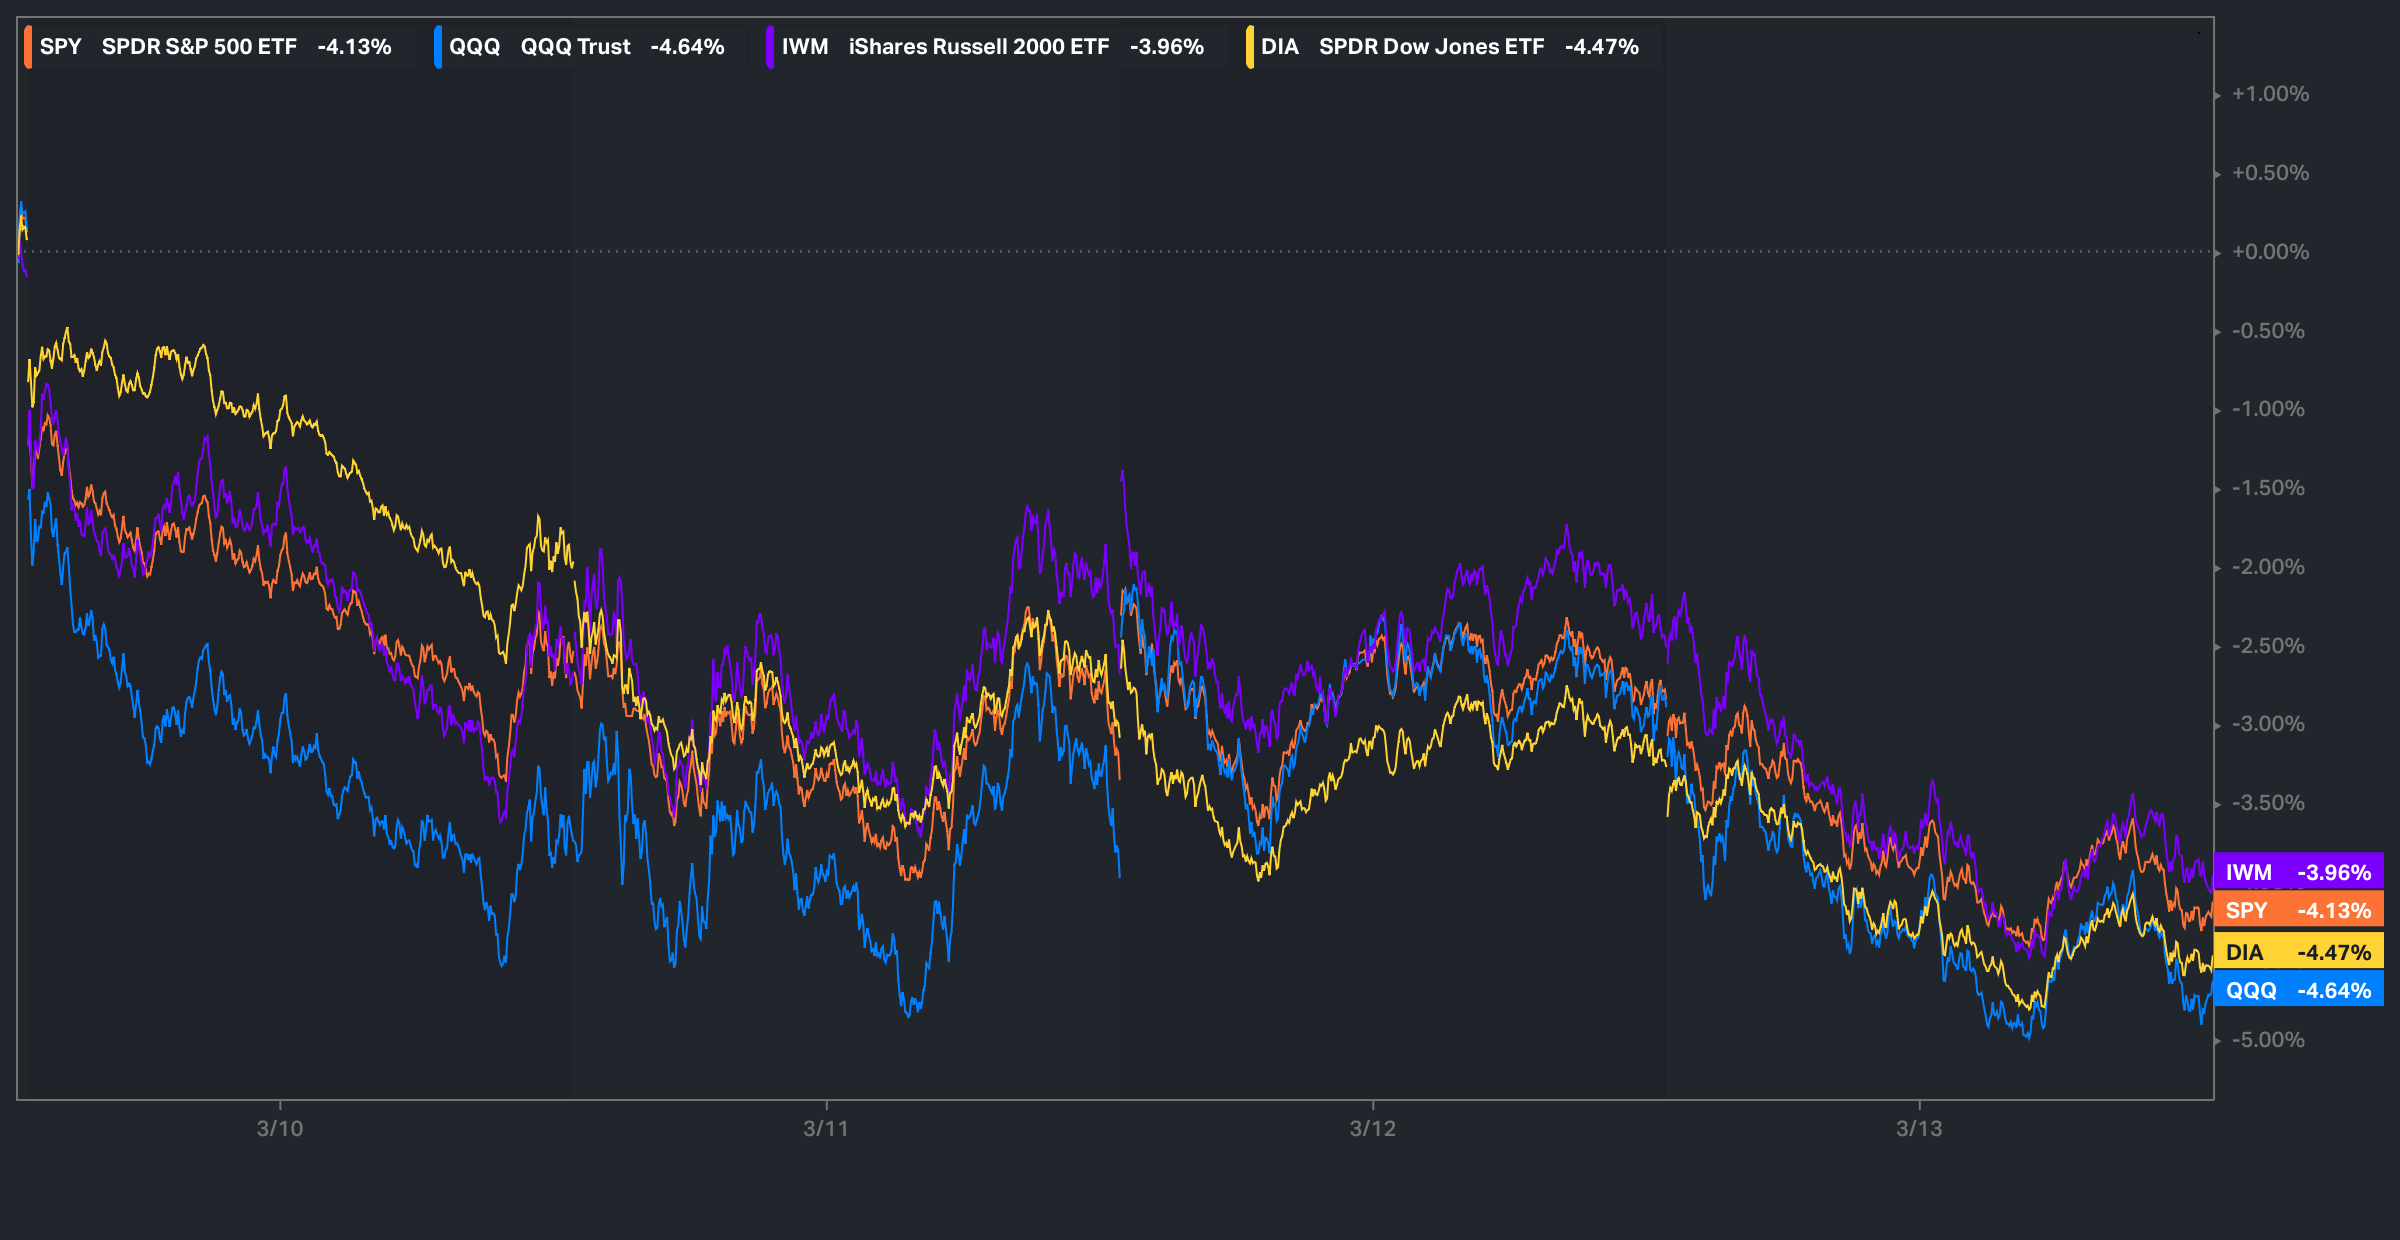Click the blue QQQ color bar in legend
Image resolution: width=2400 pixels, height=1240 pixels.
pos(438,47)
